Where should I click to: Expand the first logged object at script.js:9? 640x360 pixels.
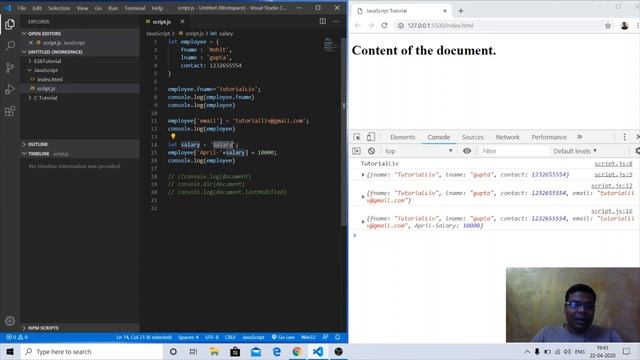coord(362,175)
